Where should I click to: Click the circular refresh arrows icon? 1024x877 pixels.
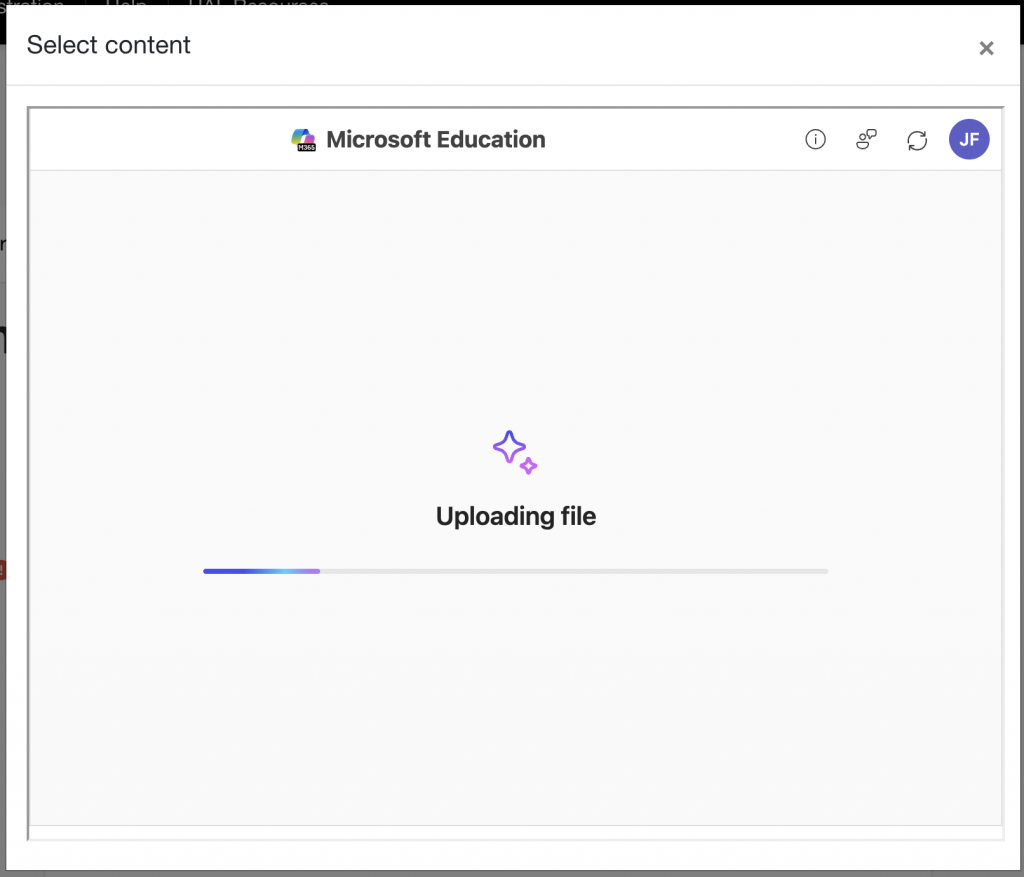point(917,140)
